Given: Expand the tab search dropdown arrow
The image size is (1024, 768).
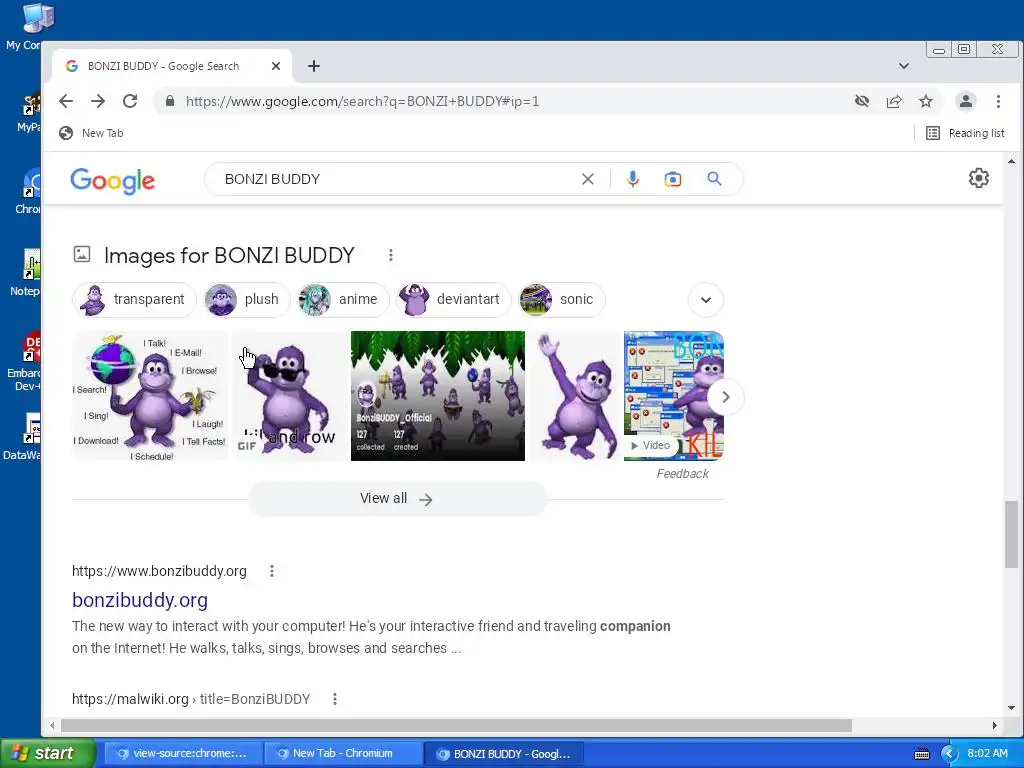Looking at the screenshot, I should (904, 66).
